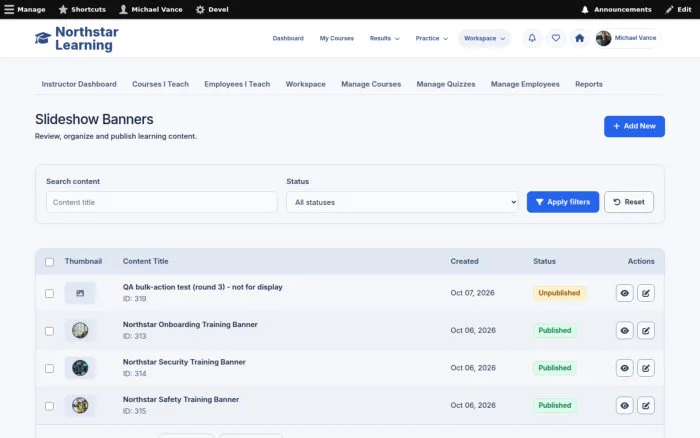Viewport: 700px width, 438px height.
Task: Expand the Practice menu
Action: tap(431, 38)
